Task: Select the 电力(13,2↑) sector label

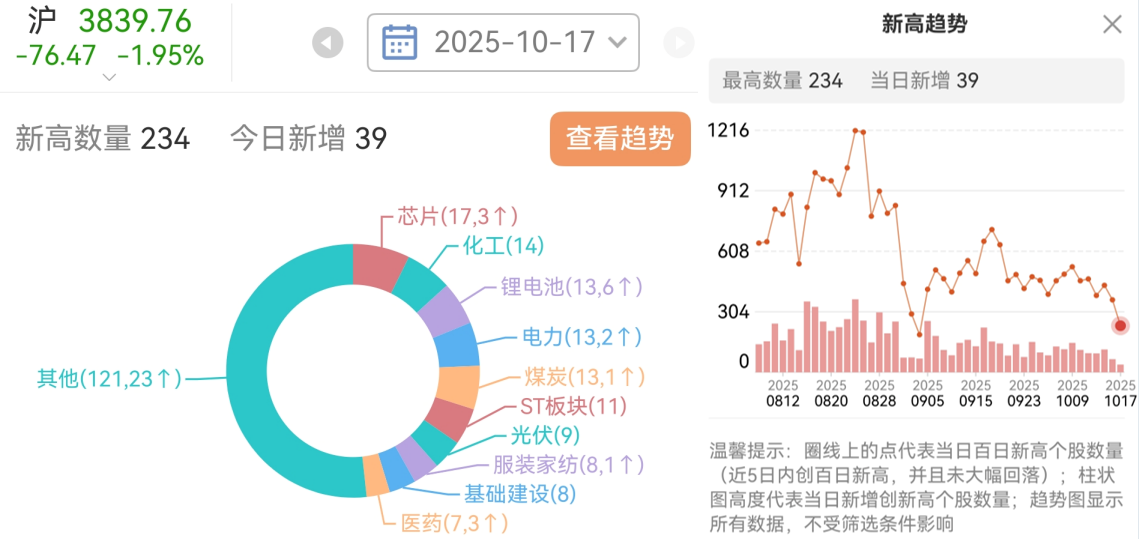Action: tap(582, 336)
